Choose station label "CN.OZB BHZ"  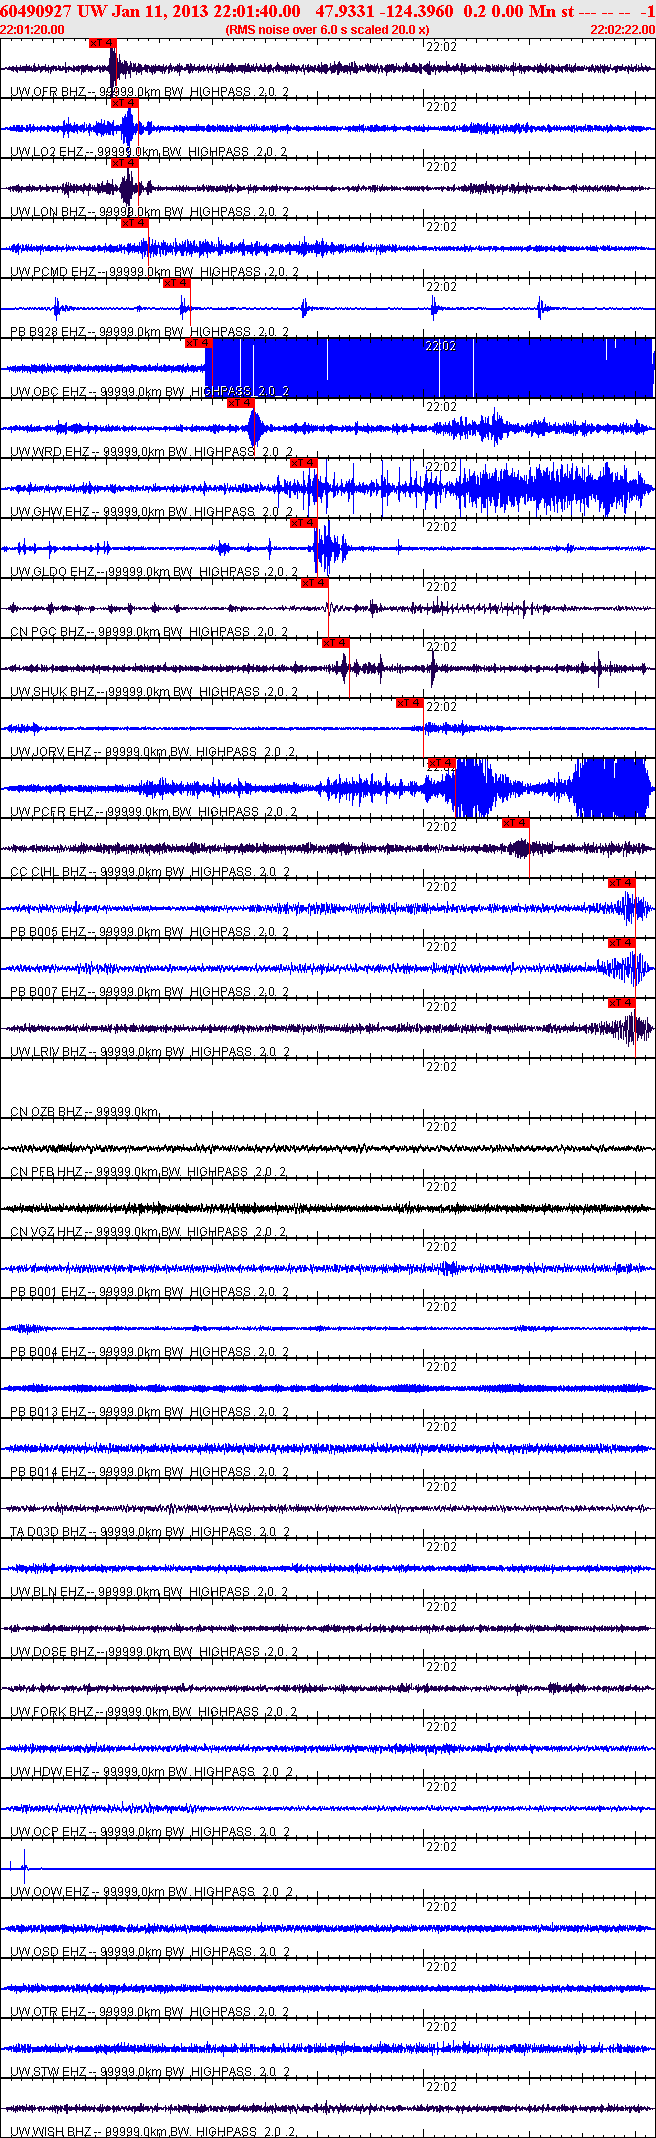46,1112
